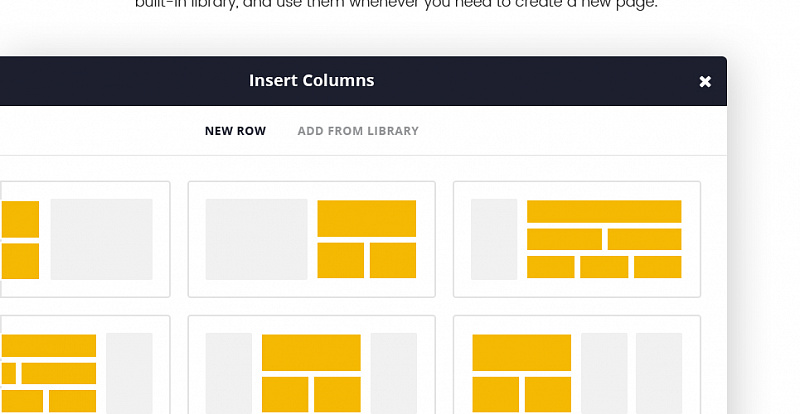Image resolution: width=800 pixels, height=414 pixels.
Task: Click large gray column in top middle layout
Action: [256, 239]
